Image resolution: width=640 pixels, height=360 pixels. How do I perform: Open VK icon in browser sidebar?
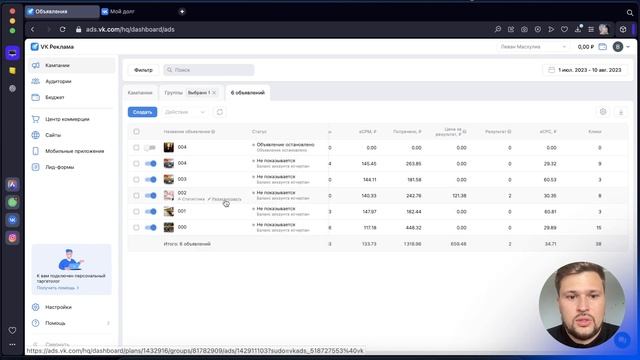pos(12,220)
